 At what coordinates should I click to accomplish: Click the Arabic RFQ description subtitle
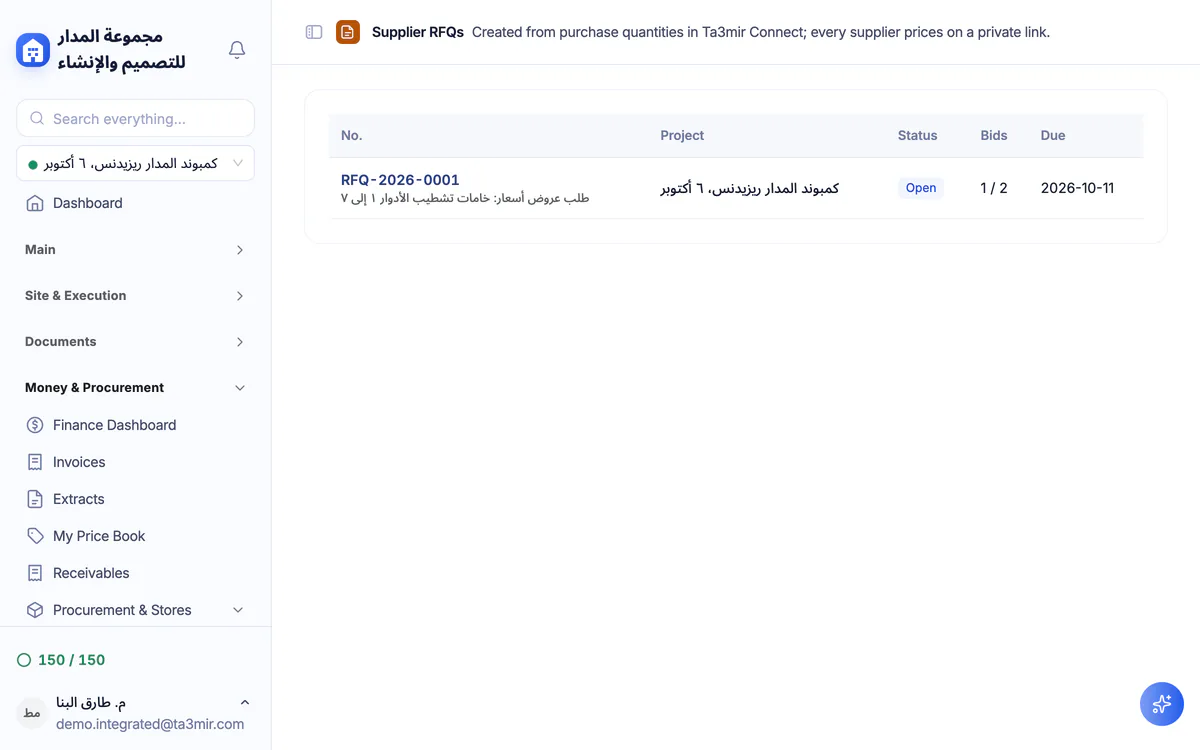465,198
